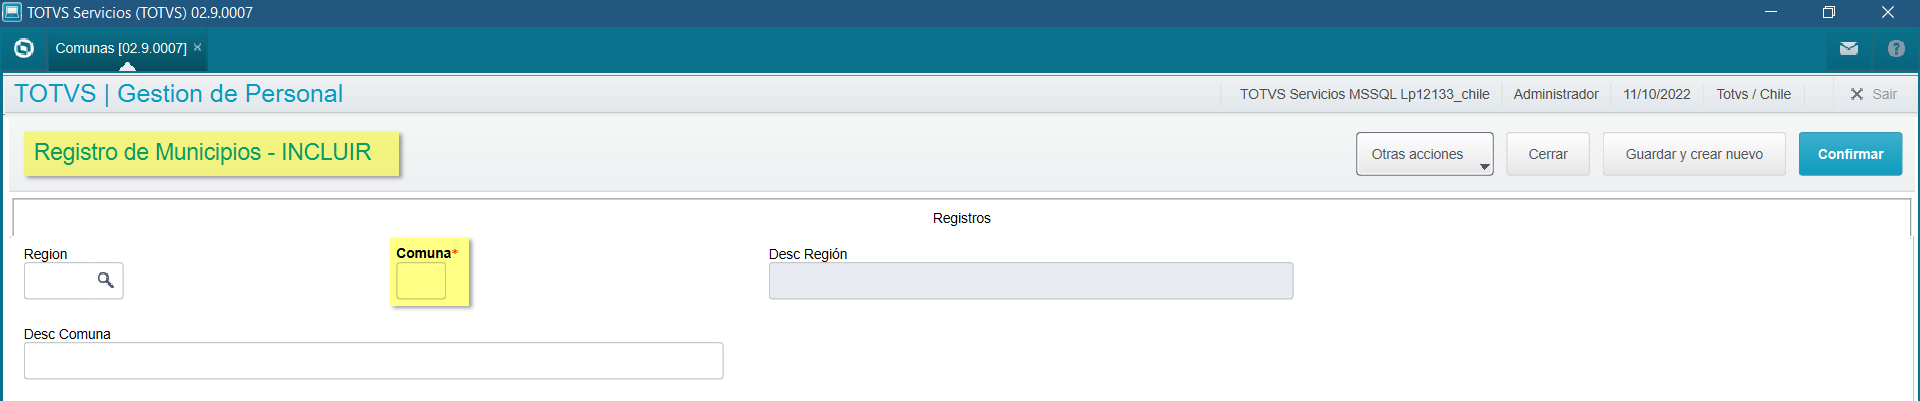Click the Region search magnifier icon
The height and width of the screenshot is (401, 1920).
(105, 280)
